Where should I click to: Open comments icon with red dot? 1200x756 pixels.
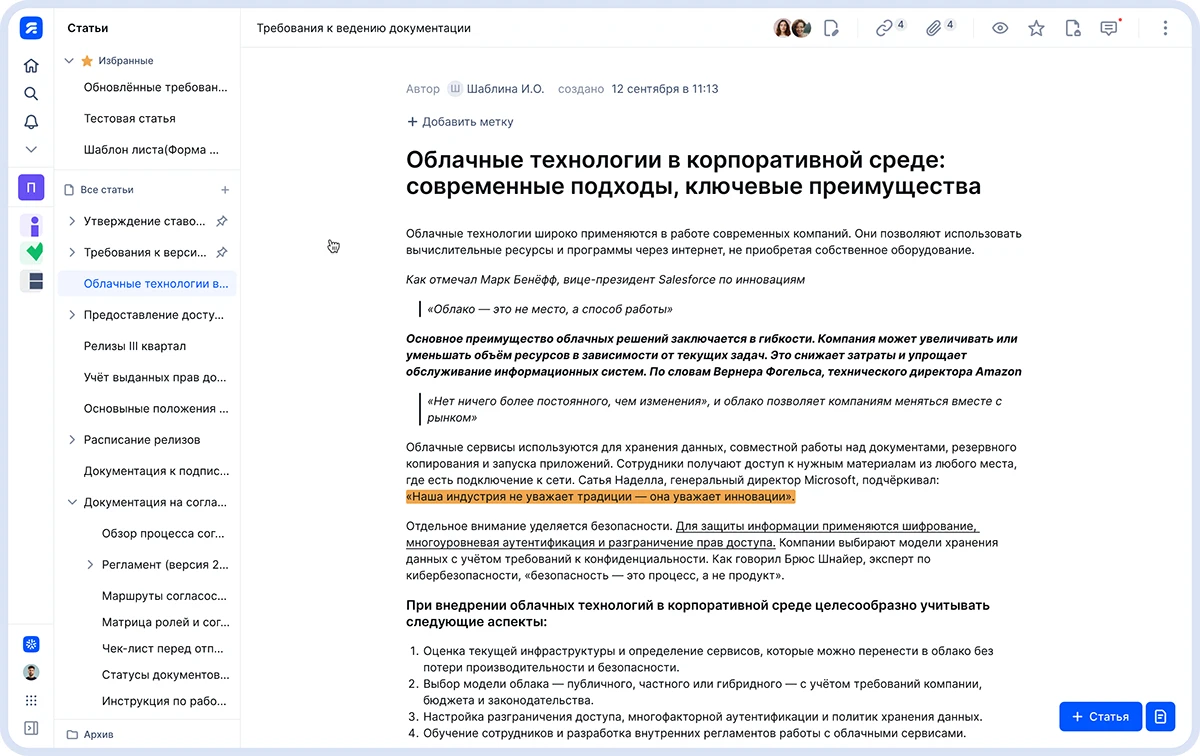tap(1109, 28)
